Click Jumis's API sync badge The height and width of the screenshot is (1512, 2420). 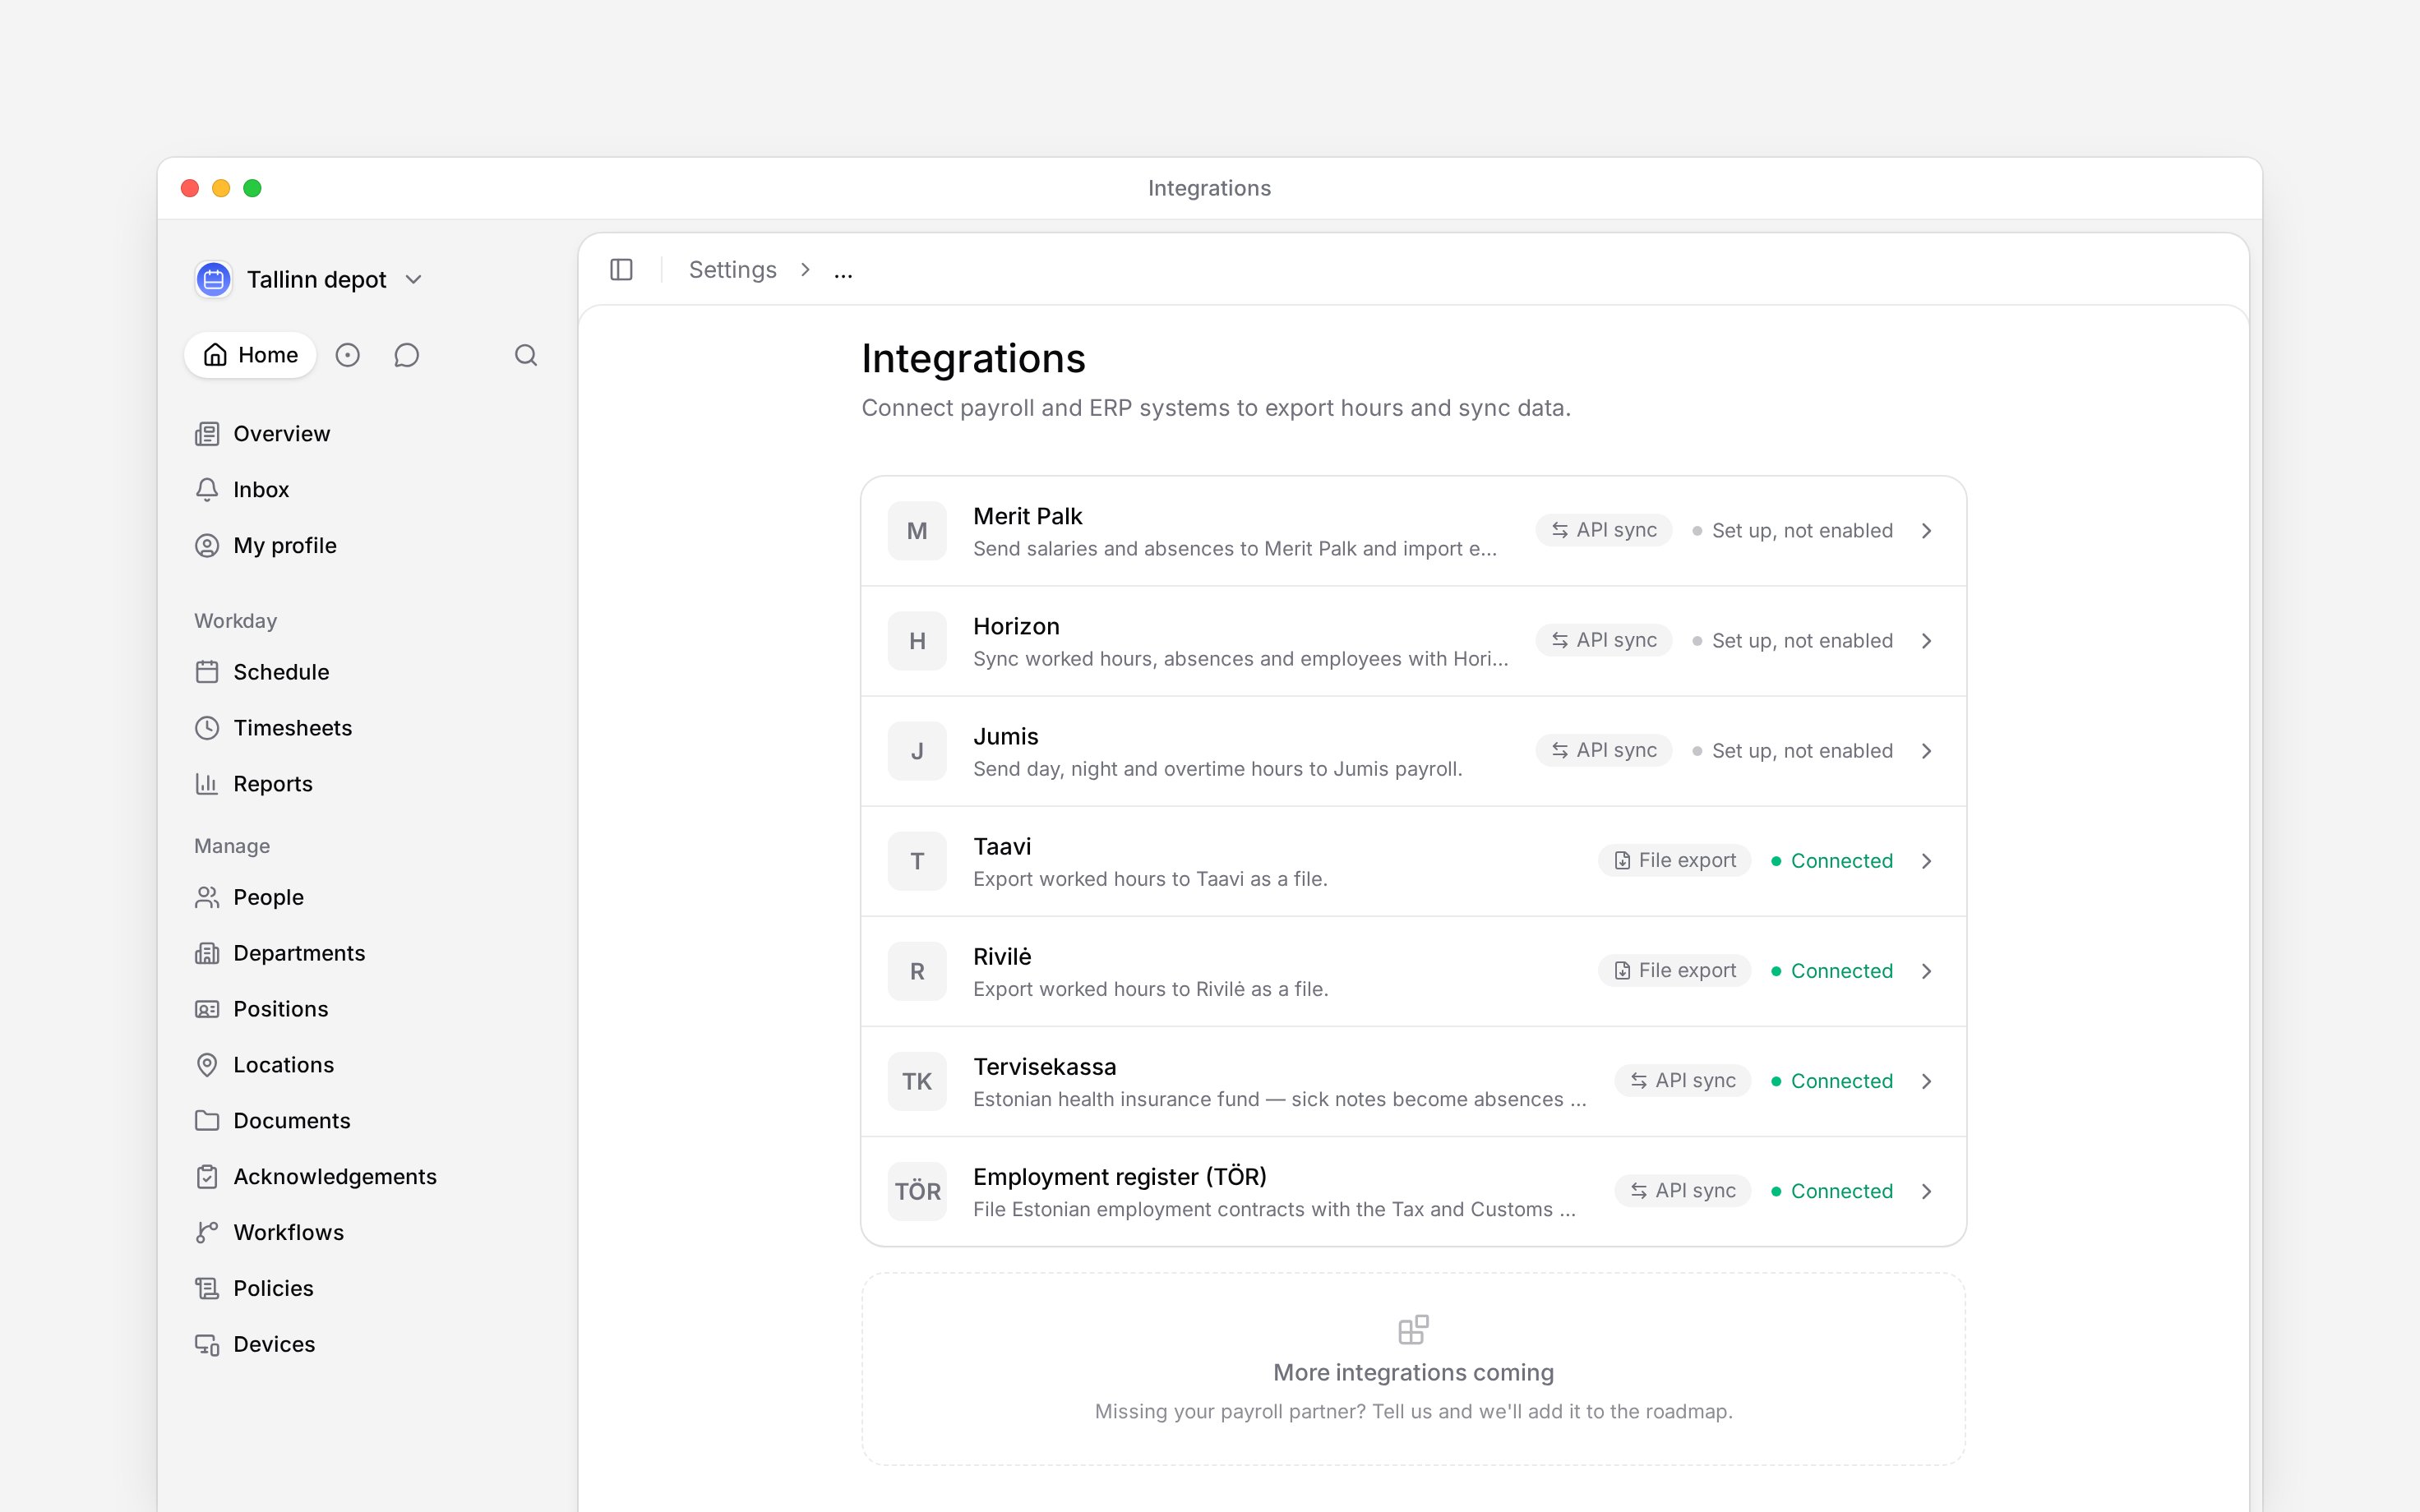(1603, 750)
